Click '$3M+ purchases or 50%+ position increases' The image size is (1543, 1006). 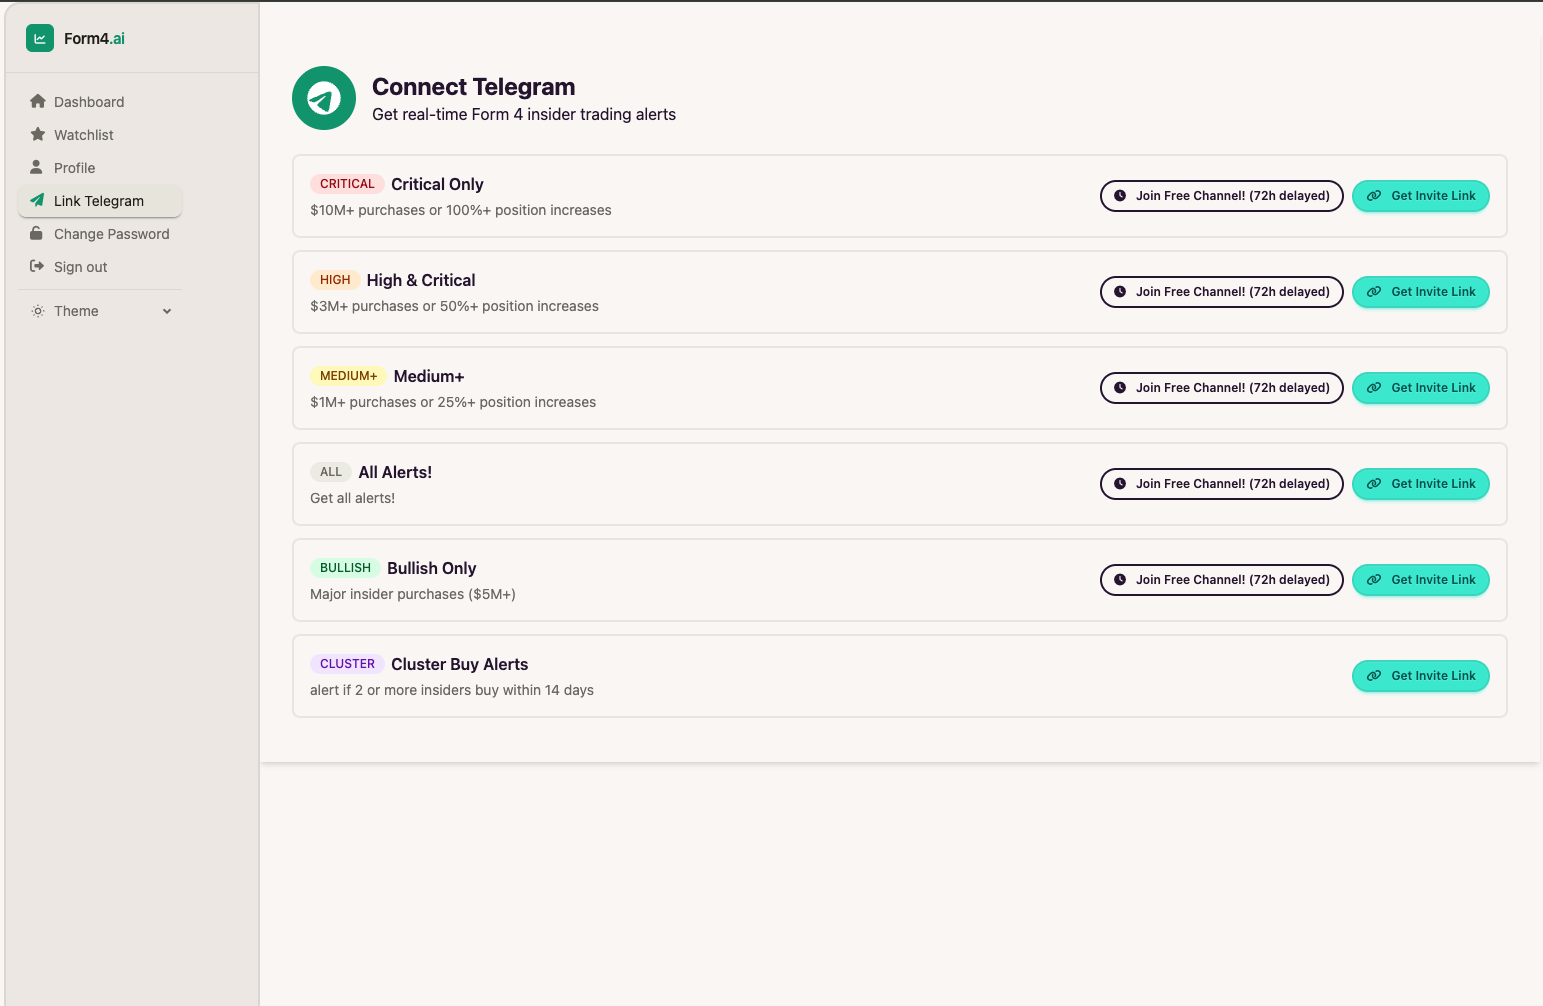pos(454,306)
